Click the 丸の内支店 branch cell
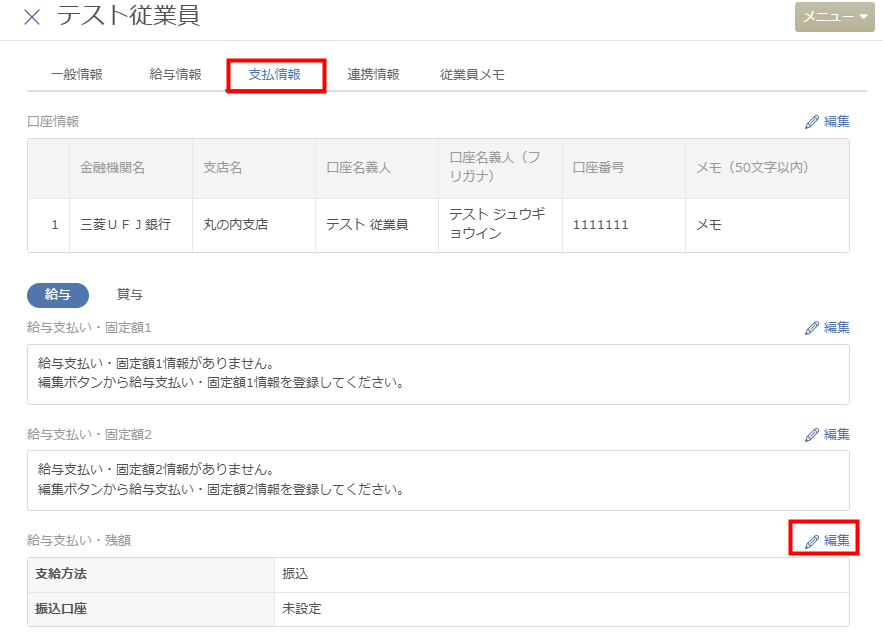Image resolution: width=883 pixels, height=642 pixels. pyautogui.click(x=235, y=225)
